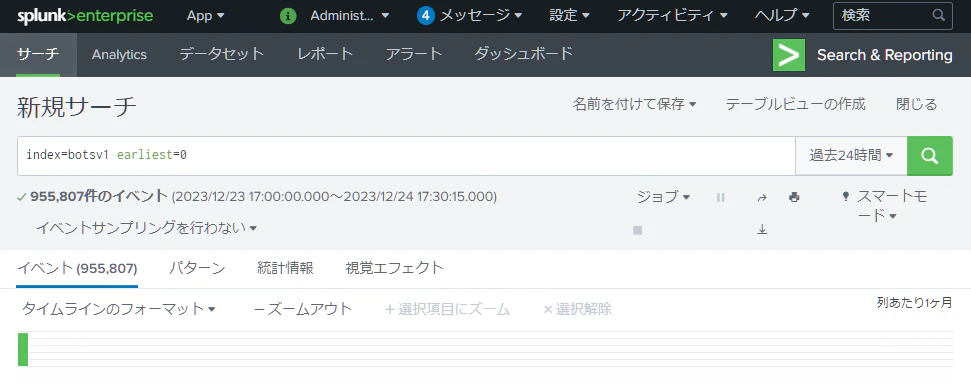Viewport: 971px width, 384px height.
Task: Click the green Search & Reporting app icon
Action: coord(789,55)
